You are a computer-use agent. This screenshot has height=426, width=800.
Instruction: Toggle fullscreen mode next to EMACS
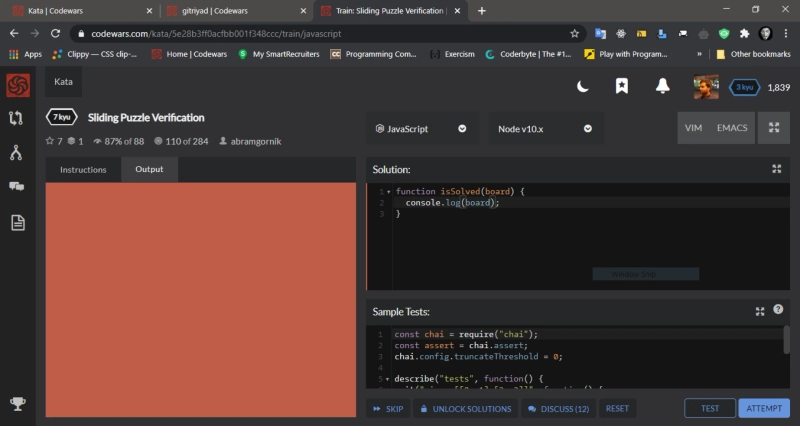pos(774,128)
